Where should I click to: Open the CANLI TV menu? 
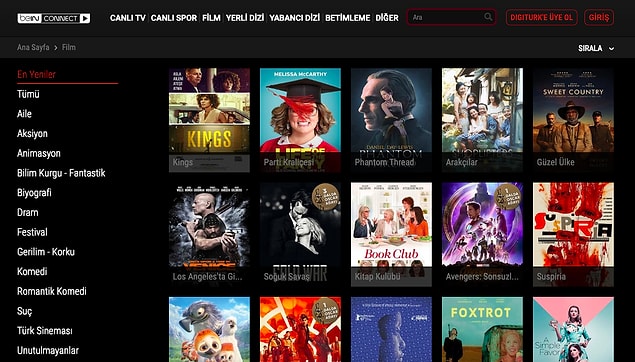(128, 18)
